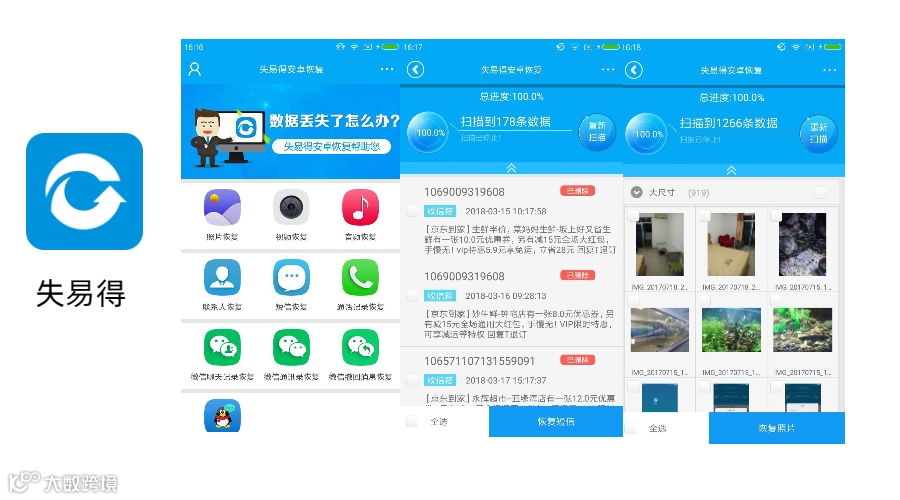Tap the back arrow on photo scan screen

pos(634,71)
